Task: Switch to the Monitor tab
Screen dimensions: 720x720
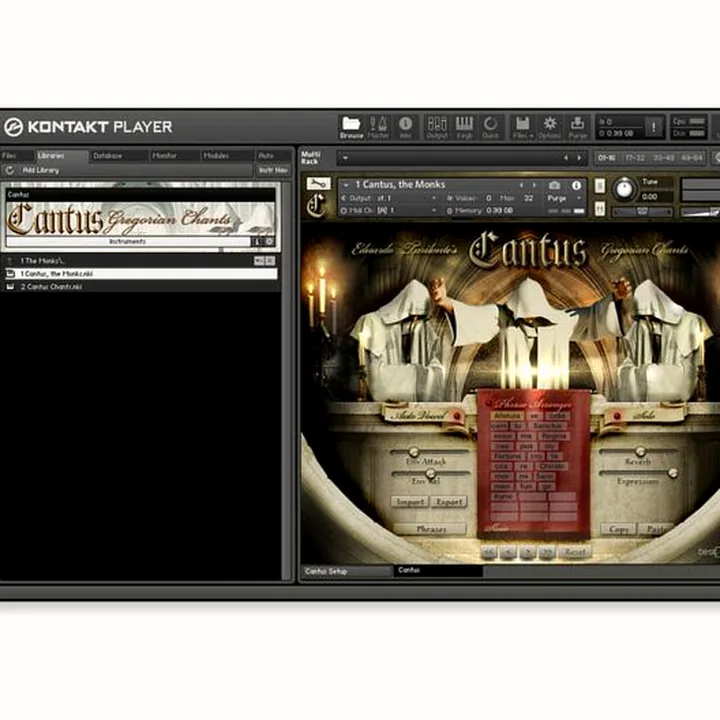Action: [174, 156]
